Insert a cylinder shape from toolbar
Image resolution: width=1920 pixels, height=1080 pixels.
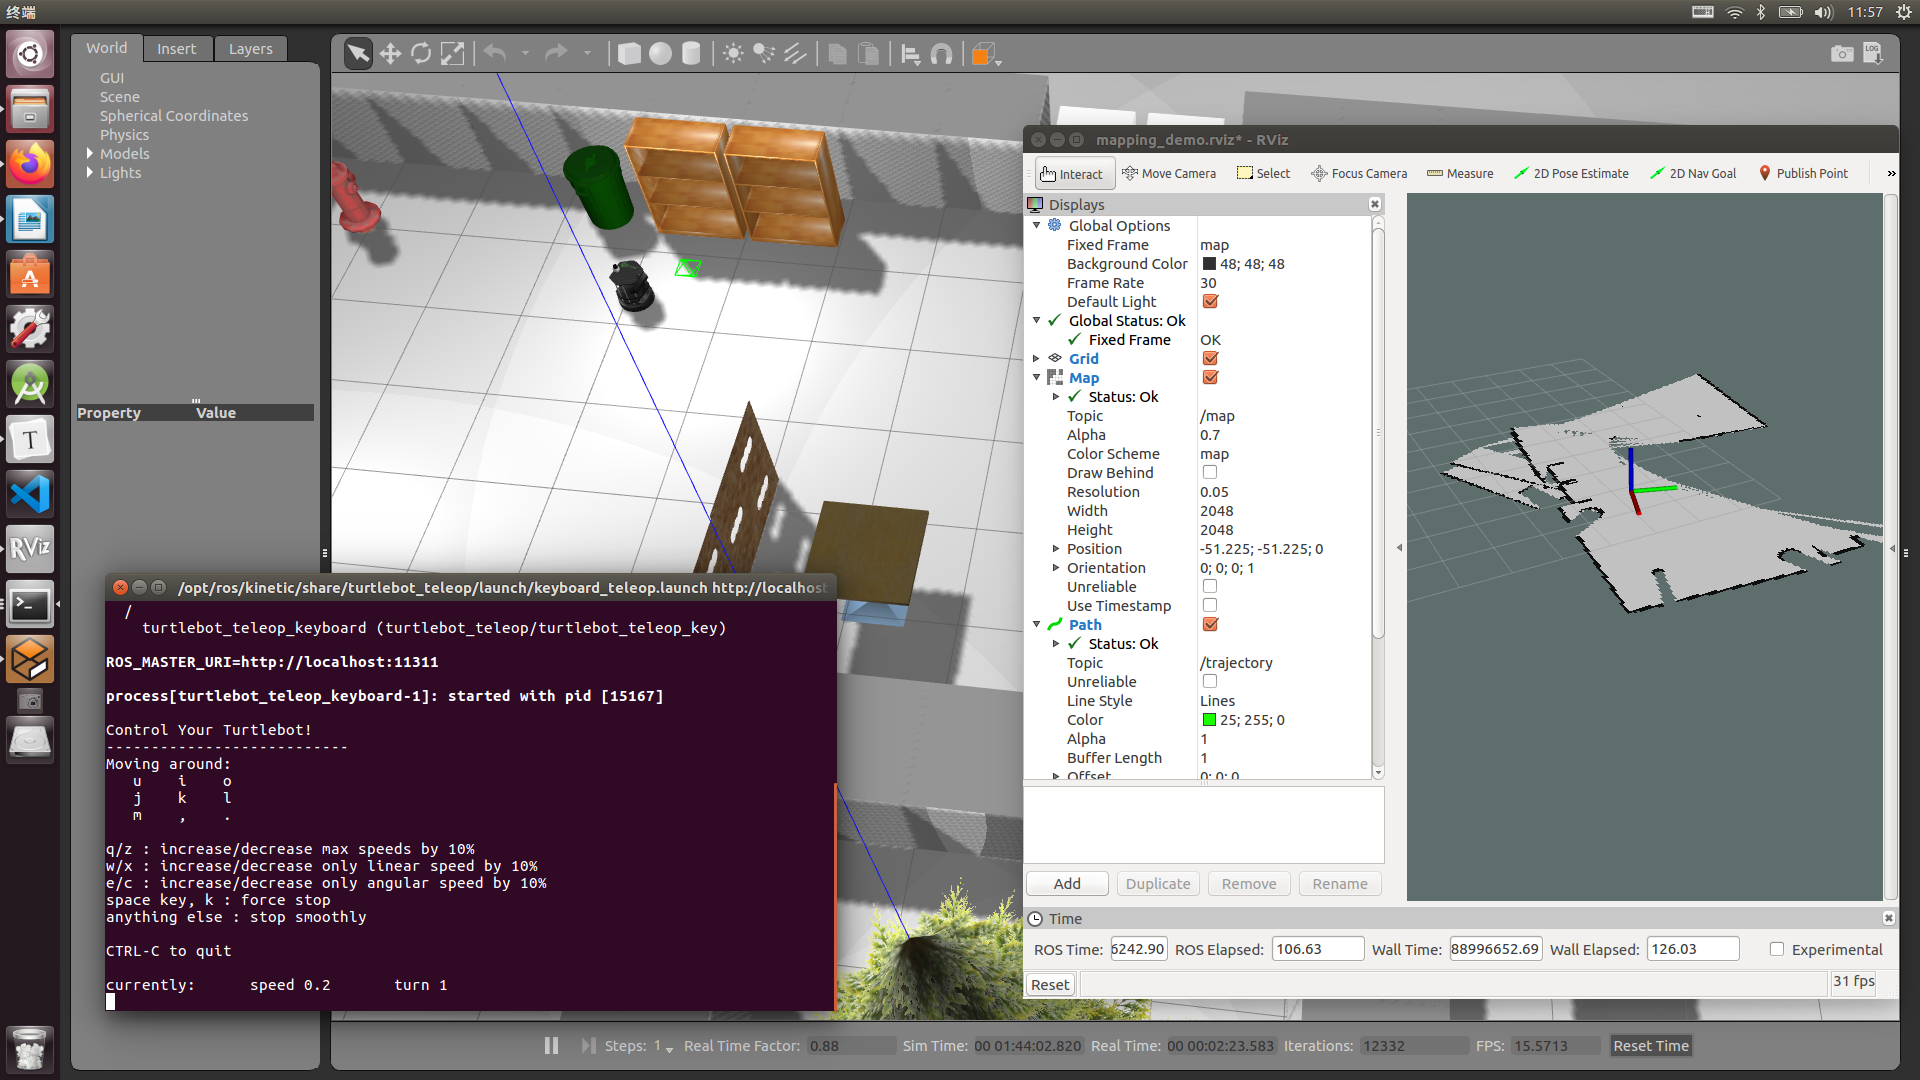691,54
